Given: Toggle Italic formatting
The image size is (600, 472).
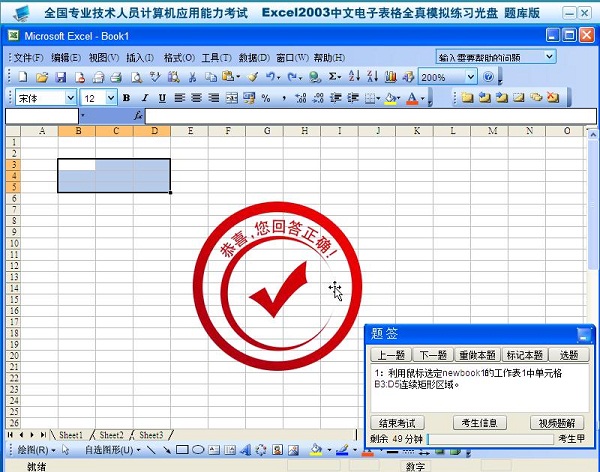Looking at the screenshot, I should point(145,98).
